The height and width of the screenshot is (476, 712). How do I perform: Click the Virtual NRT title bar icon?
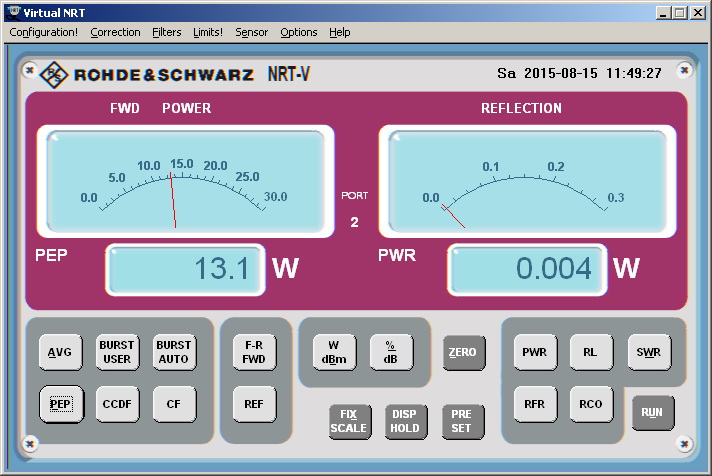point(14,12)
